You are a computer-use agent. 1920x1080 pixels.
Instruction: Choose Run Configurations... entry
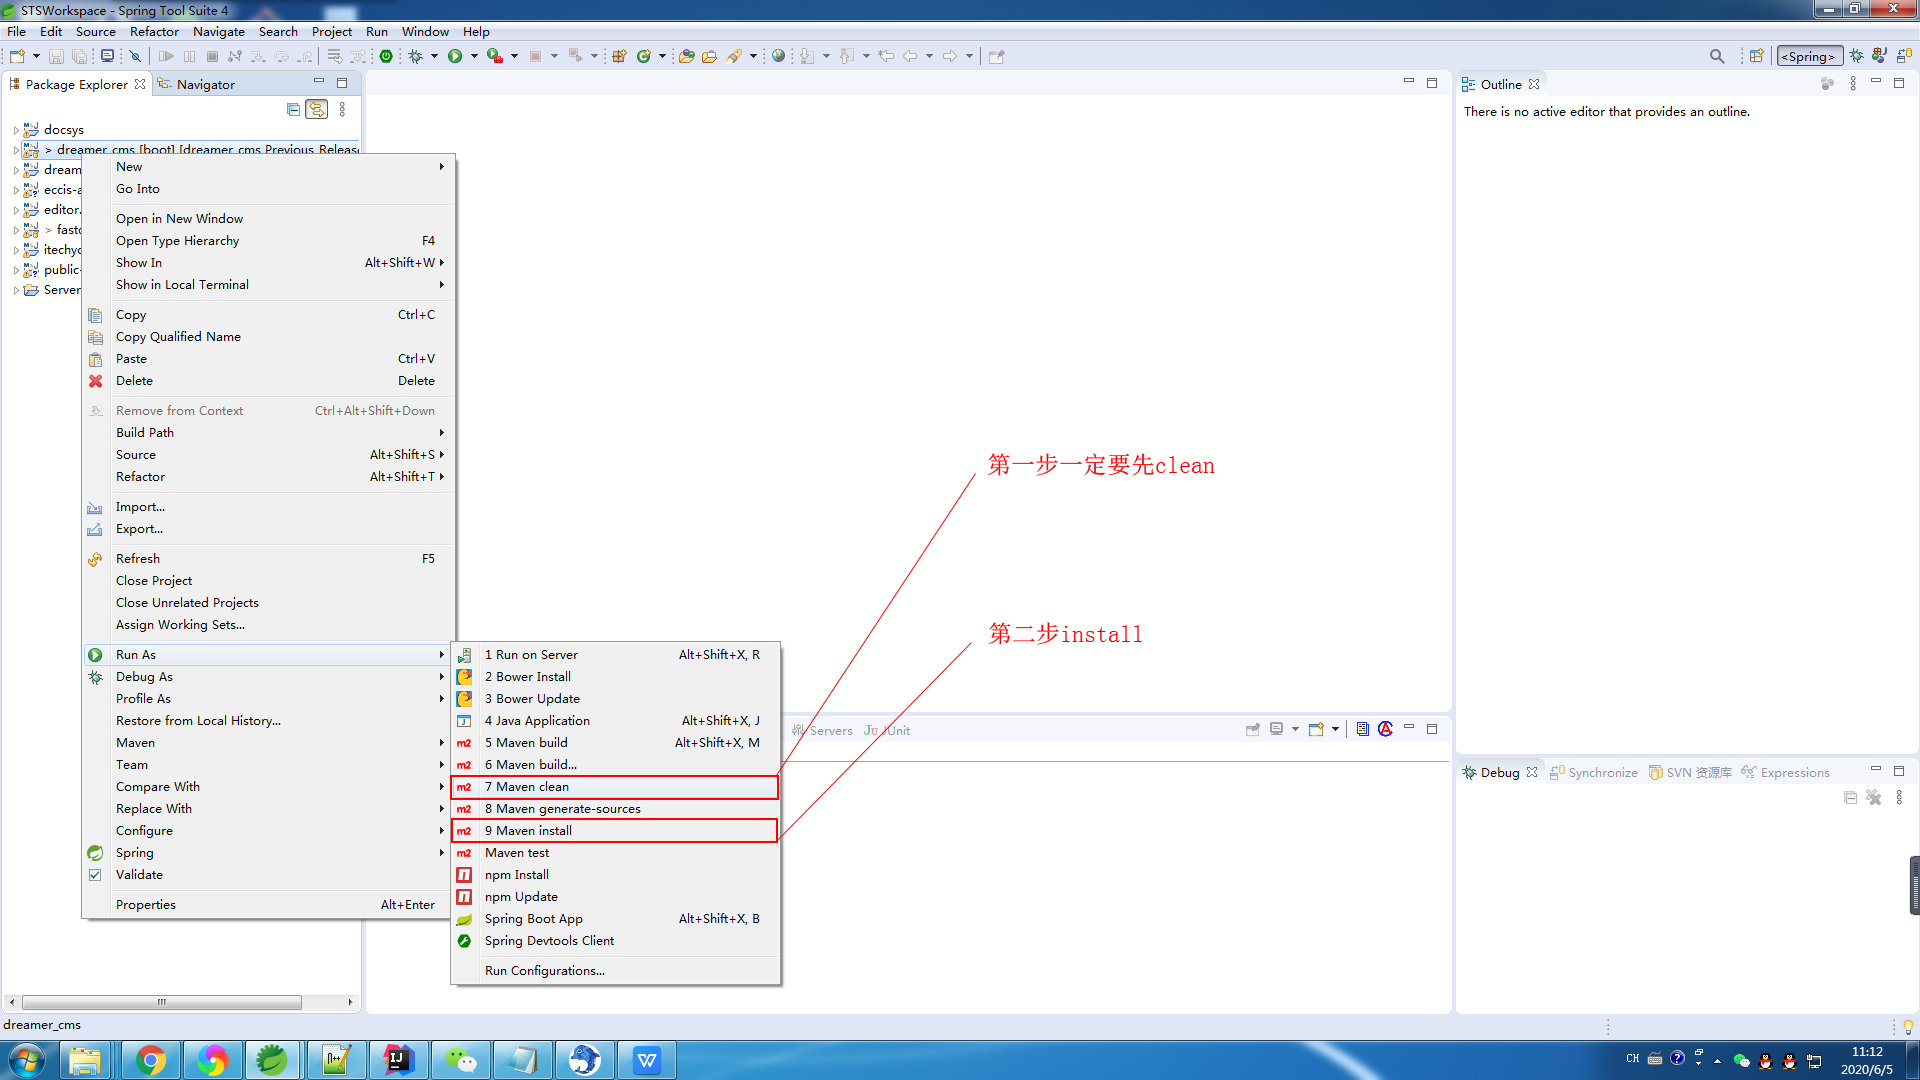point(545,971)
